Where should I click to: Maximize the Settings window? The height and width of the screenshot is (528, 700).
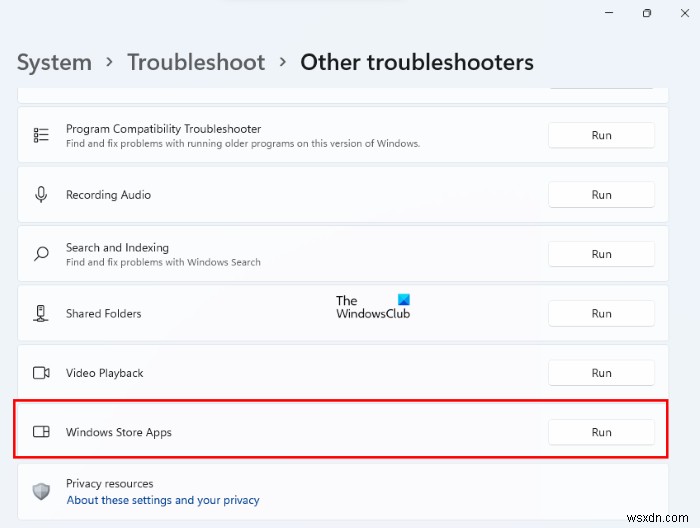click(x=647, y=13)
